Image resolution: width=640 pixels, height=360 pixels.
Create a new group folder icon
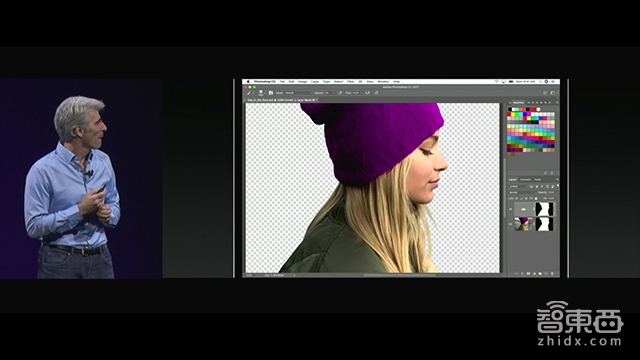coord(540,273)
